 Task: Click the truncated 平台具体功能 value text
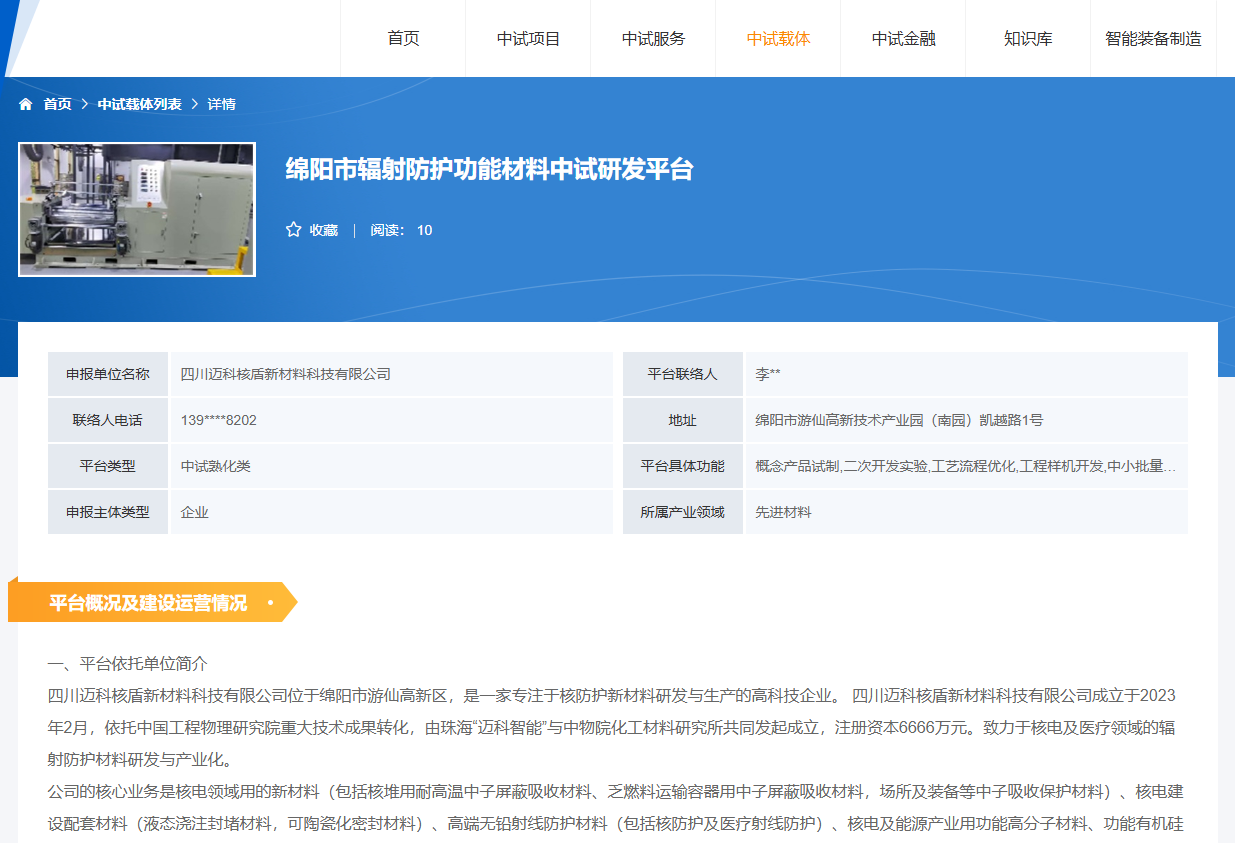click(x=964, y=466)
